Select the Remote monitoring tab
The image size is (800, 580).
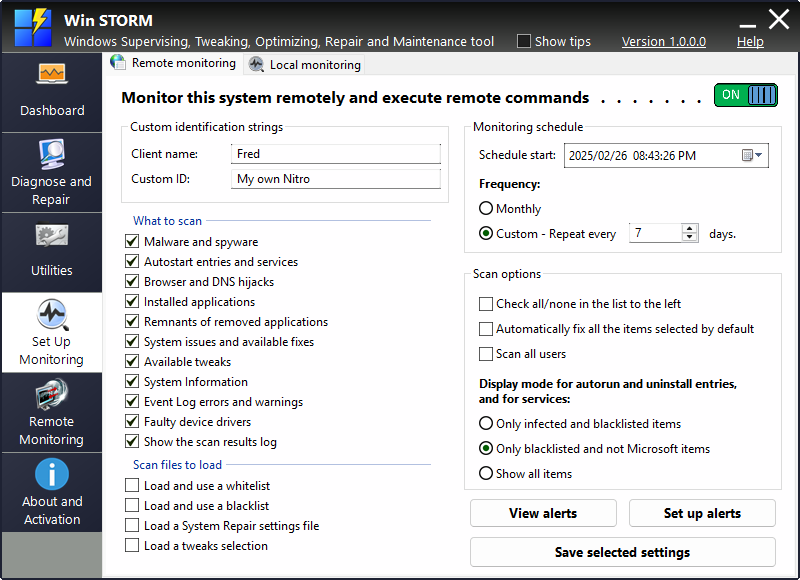point(182,62)
